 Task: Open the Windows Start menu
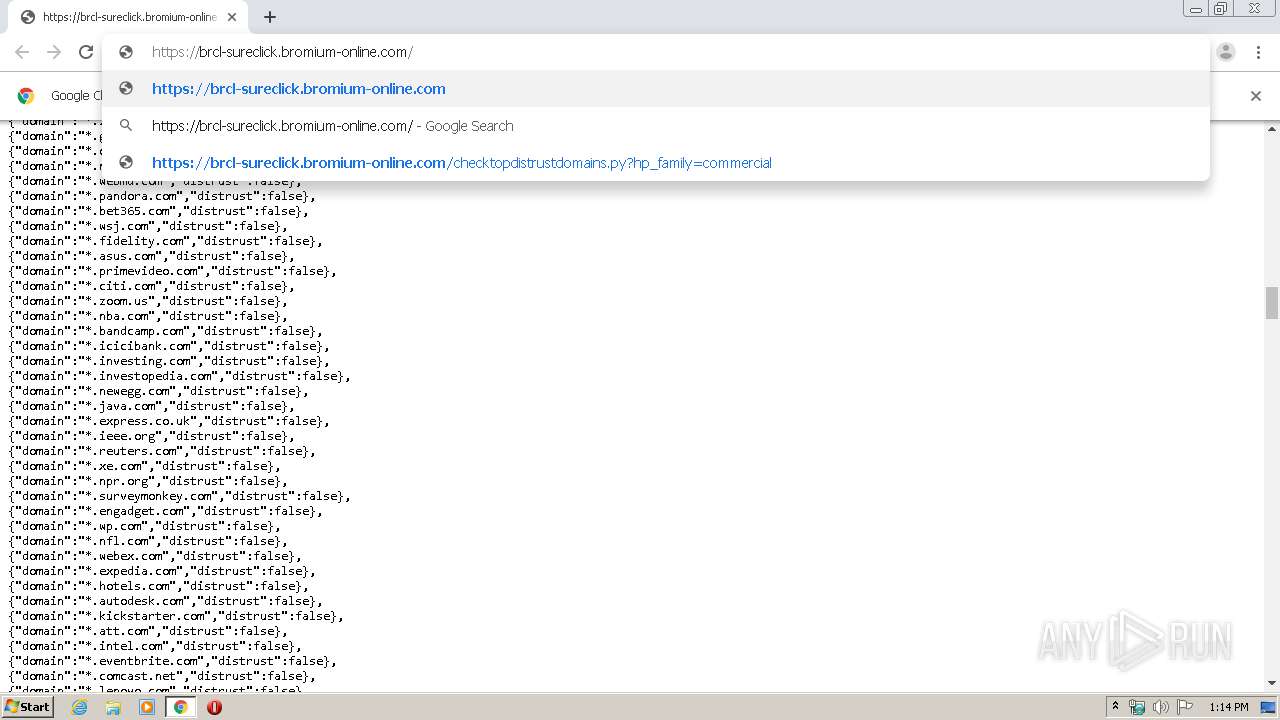(28, 706)
